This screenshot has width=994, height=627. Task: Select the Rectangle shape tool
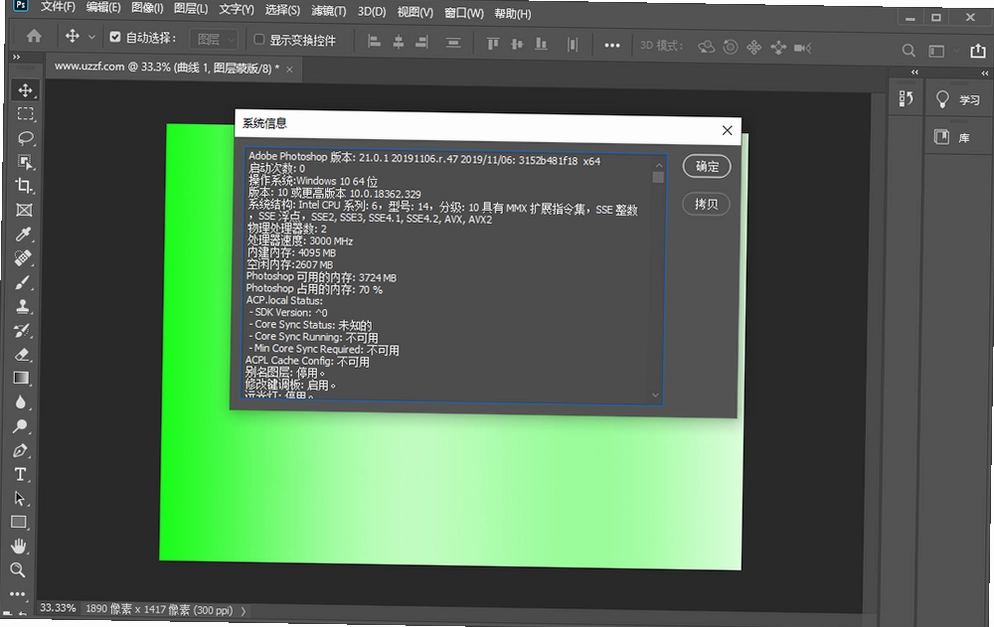pyautogui.click(x=19, y=522)
